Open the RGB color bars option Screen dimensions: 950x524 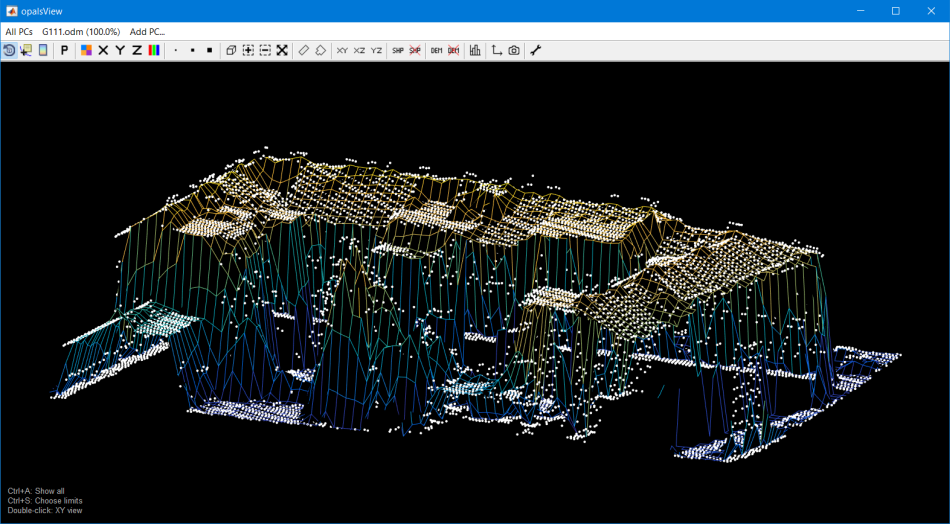154,50
